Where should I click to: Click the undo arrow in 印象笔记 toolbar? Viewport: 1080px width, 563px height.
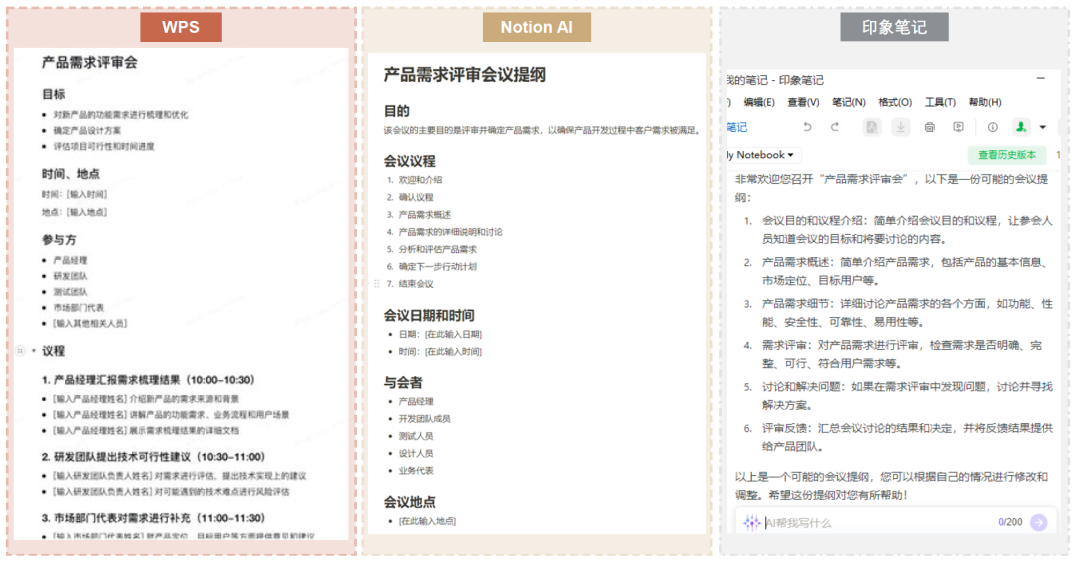coord(807,127)
